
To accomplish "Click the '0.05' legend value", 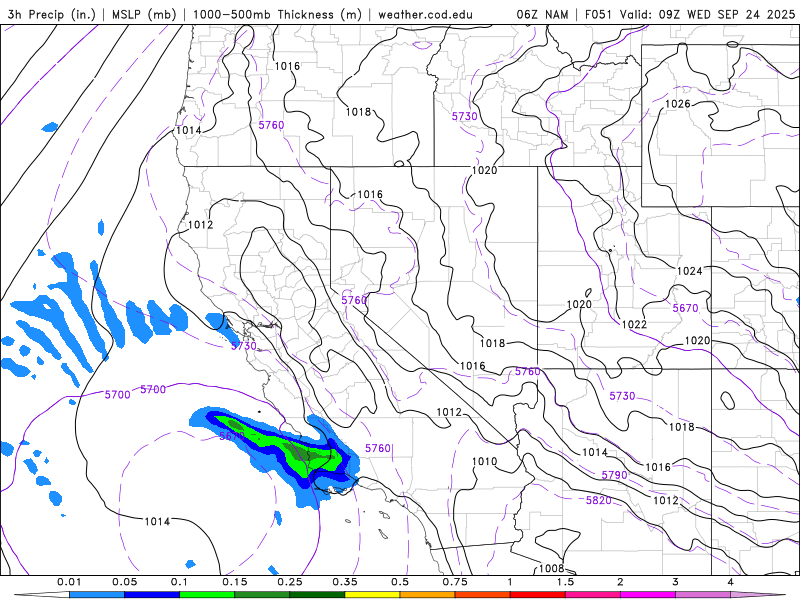I will pos(124,582).
